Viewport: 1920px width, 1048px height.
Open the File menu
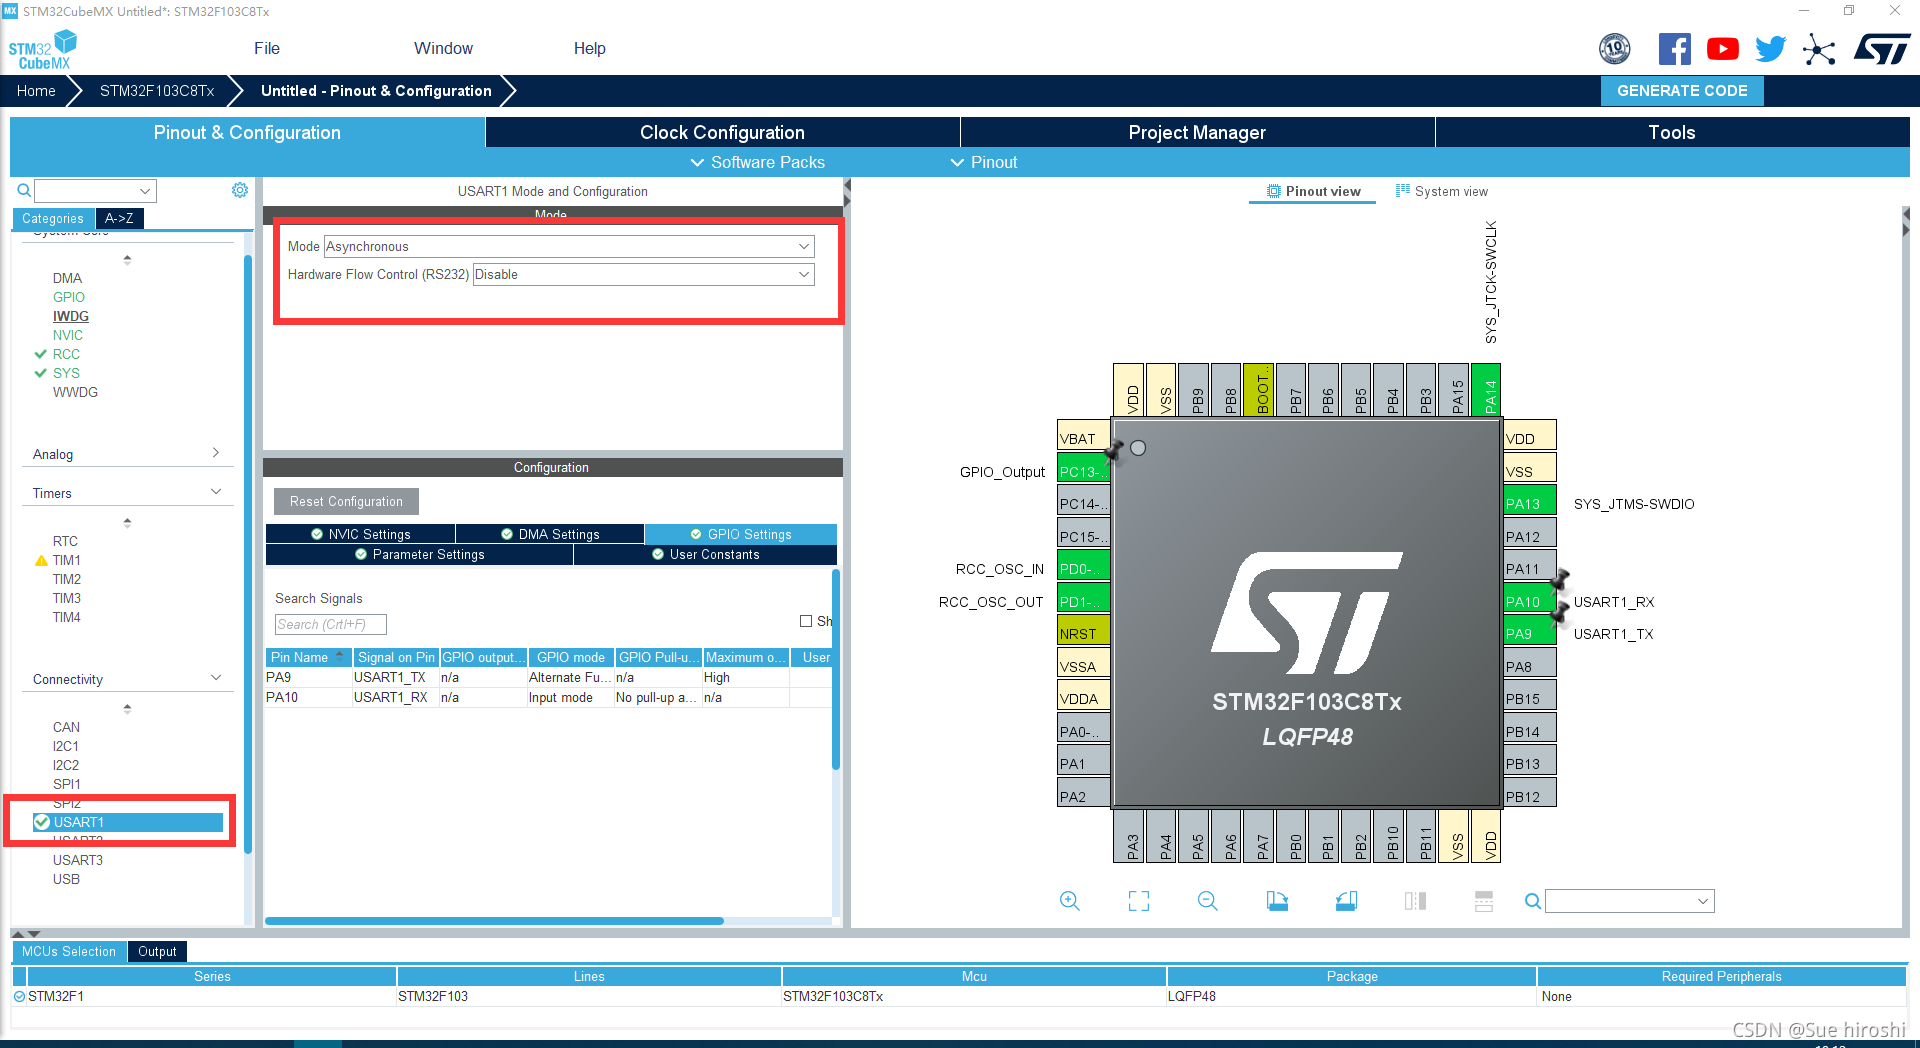click(x=267, y=48)
